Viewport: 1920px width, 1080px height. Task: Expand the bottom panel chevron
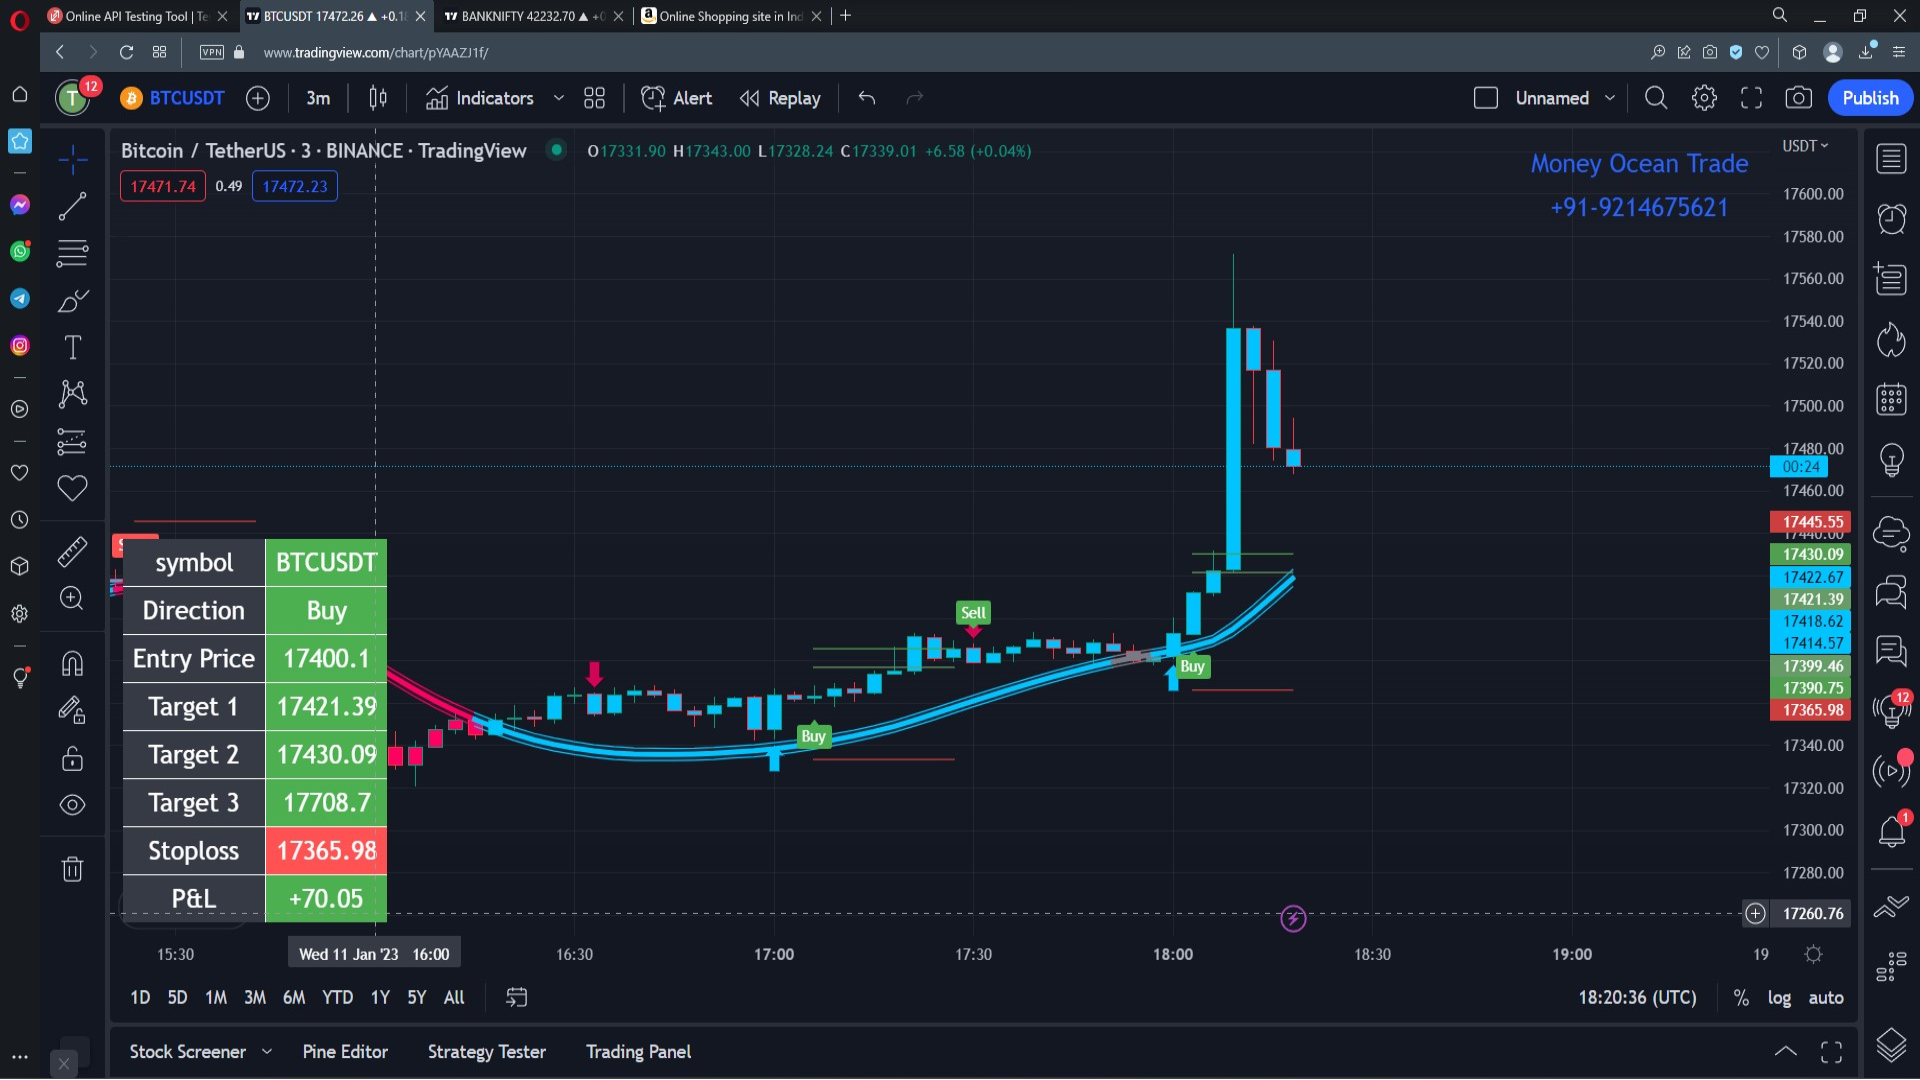tap(1785, 1052)
